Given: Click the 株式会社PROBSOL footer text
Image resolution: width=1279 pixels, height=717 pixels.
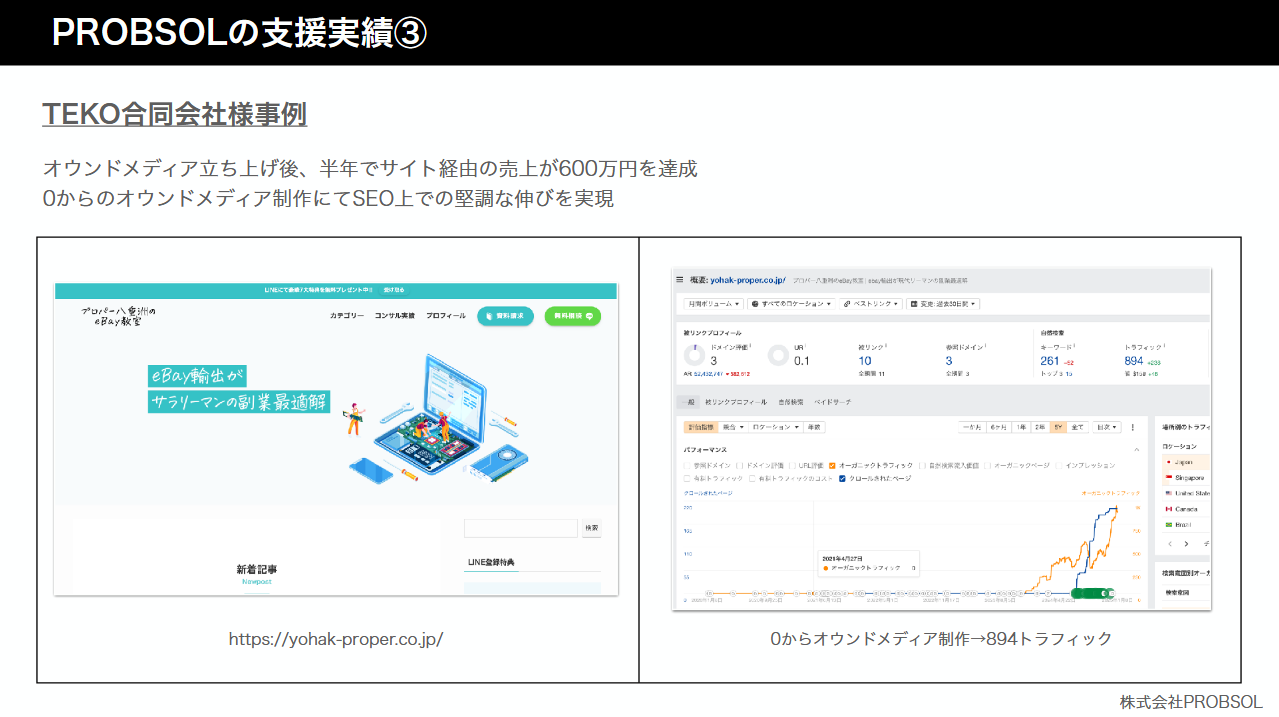Looking at the screenshot, I should 1191,702.
